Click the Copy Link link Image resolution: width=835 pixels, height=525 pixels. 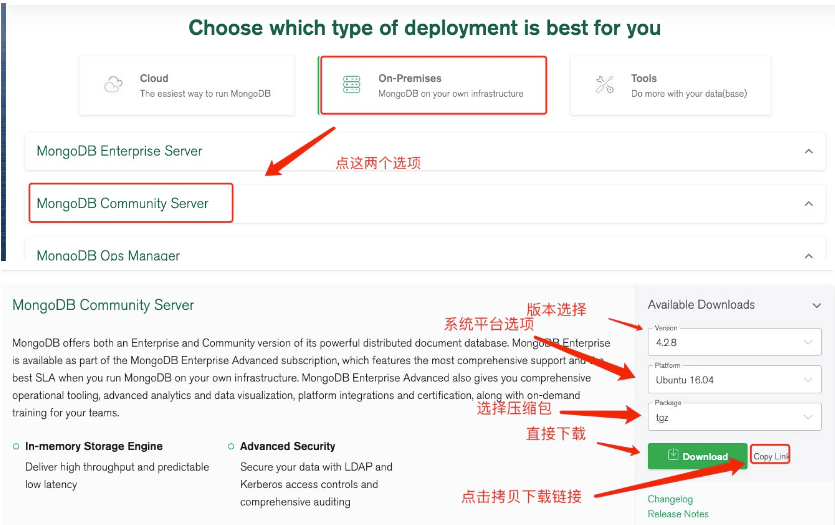pyautogui.click(x=770, y=456)
